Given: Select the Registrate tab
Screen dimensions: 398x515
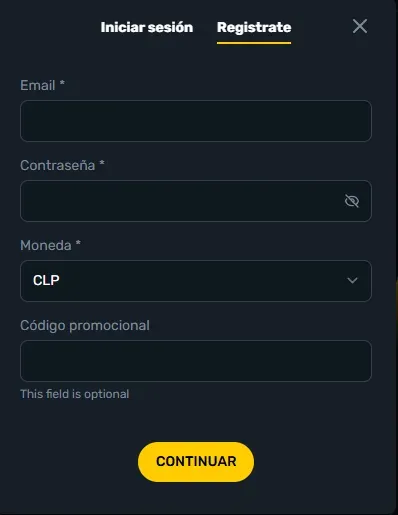Looking at the screenshot, I should pos(254,27).
